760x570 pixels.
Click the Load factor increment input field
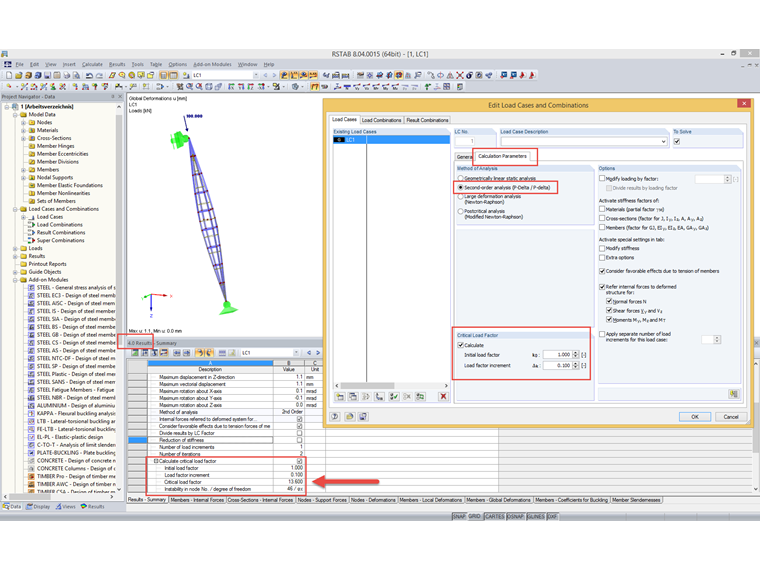point(557,365)
